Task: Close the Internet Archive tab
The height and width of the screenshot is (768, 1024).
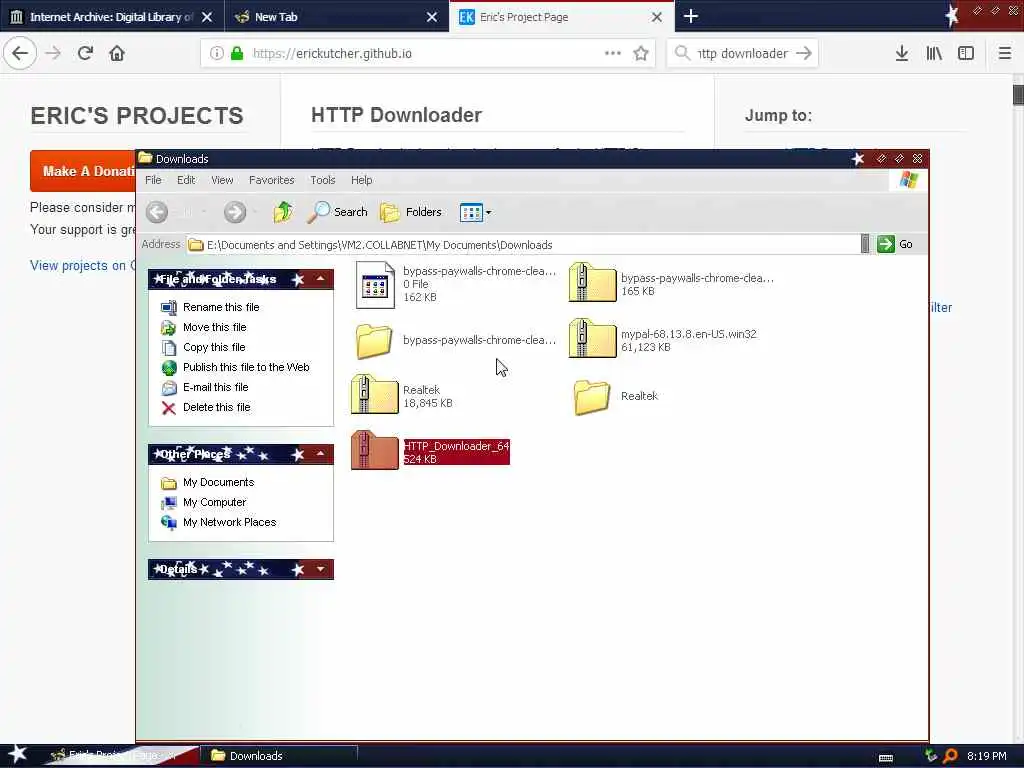Action: (x=207, y=17)
